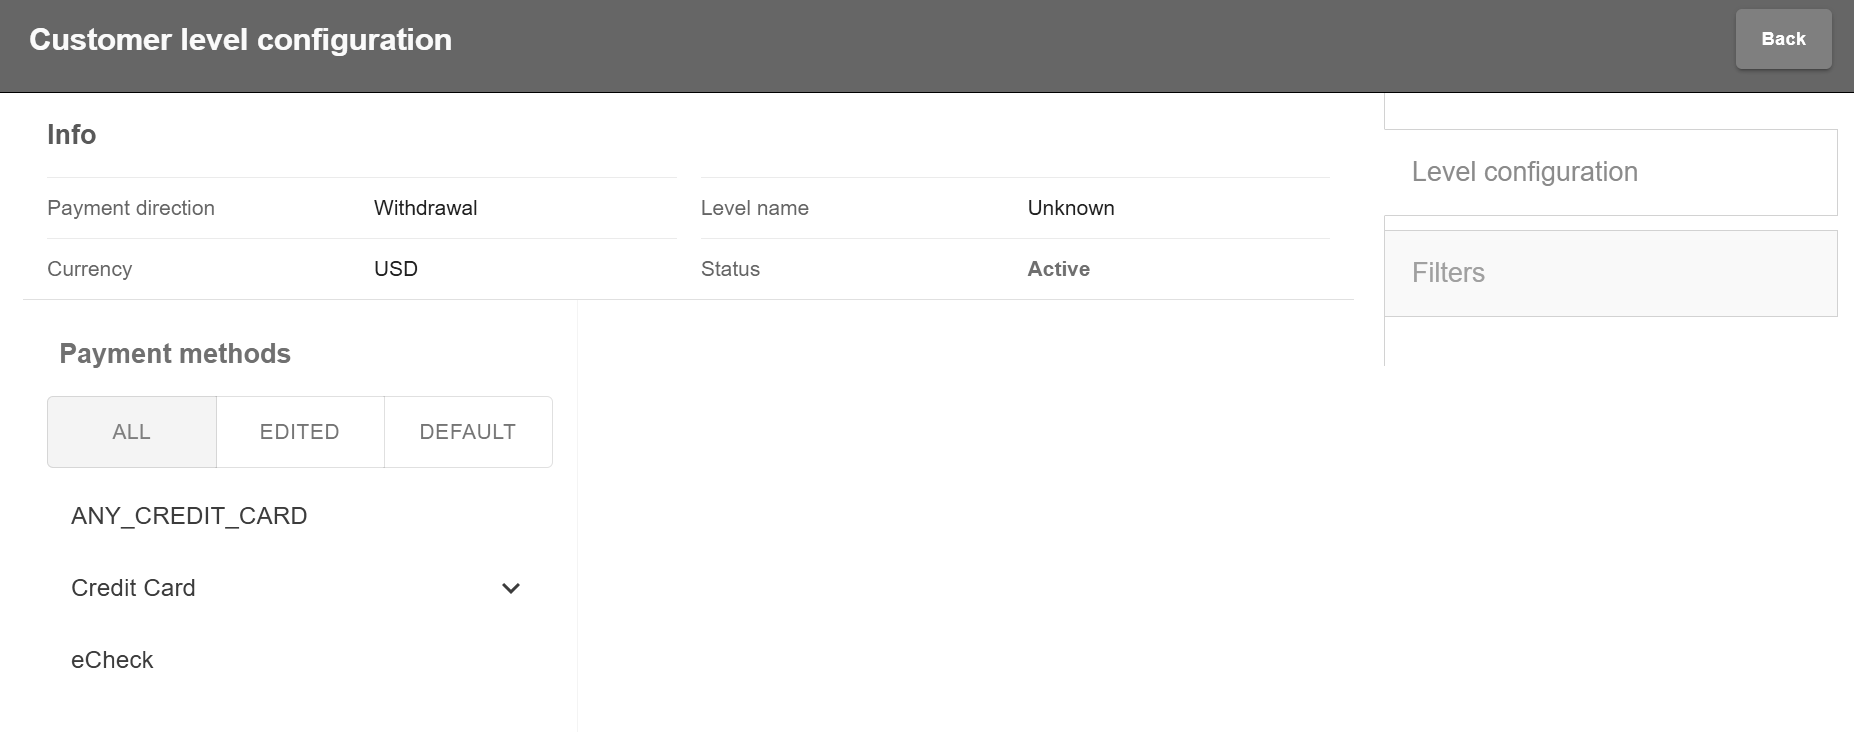Select ANY_CREDIT_CARD payment method
The height and width of the screenshot is (735, 1854).
[x=189, y=516]
